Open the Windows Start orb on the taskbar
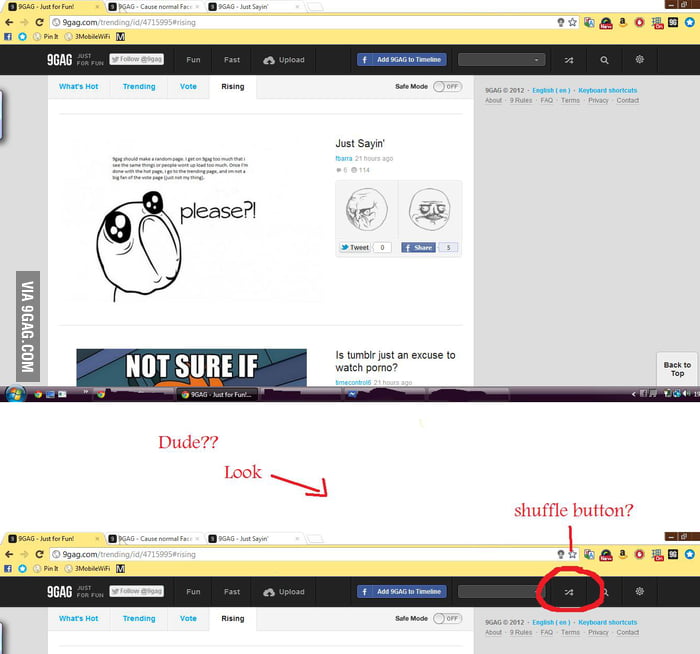 [x=15, y=394]
